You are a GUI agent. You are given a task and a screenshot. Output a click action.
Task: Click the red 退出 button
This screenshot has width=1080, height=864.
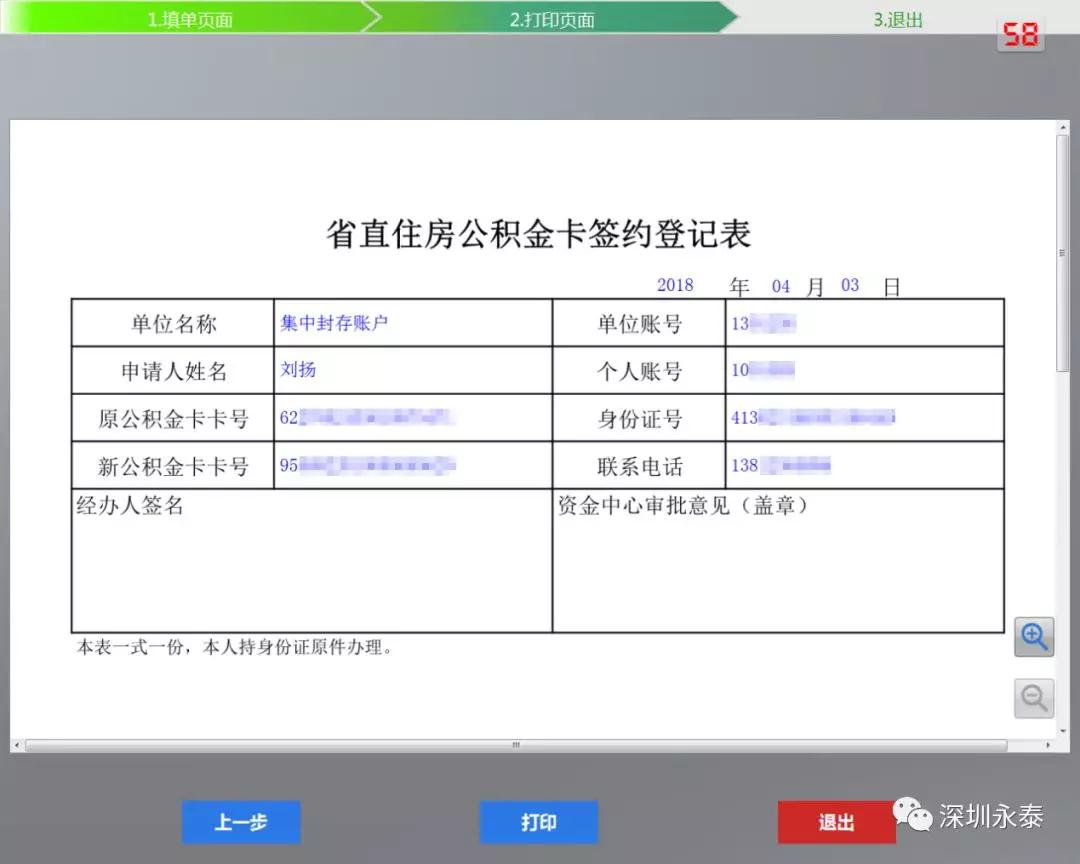pyautogui.click(x=836, y=822)
